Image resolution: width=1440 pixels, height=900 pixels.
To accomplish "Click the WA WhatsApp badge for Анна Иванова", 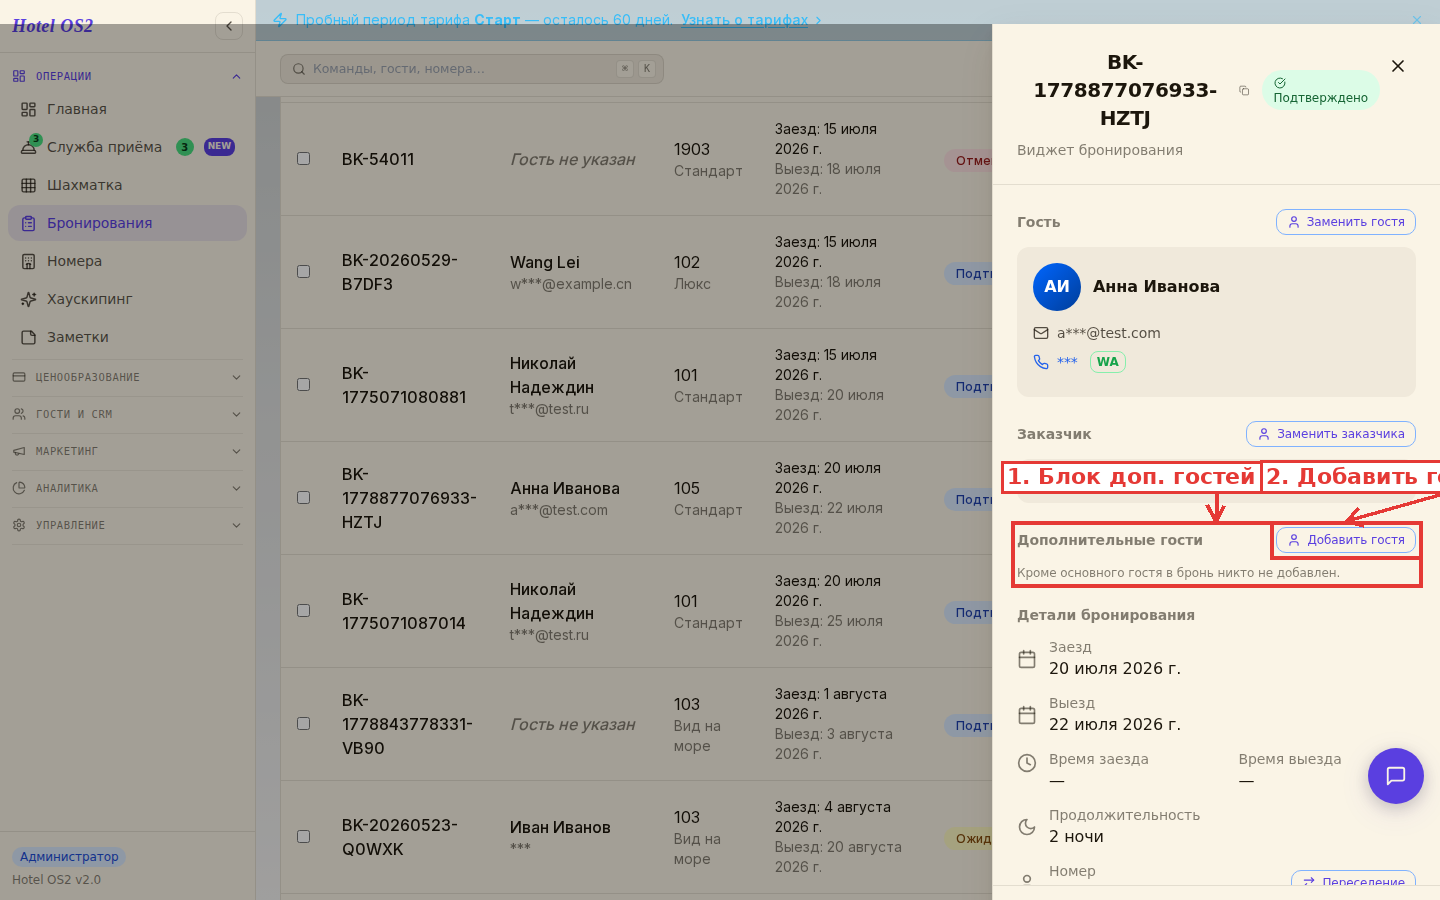I will pos(1107,362).
